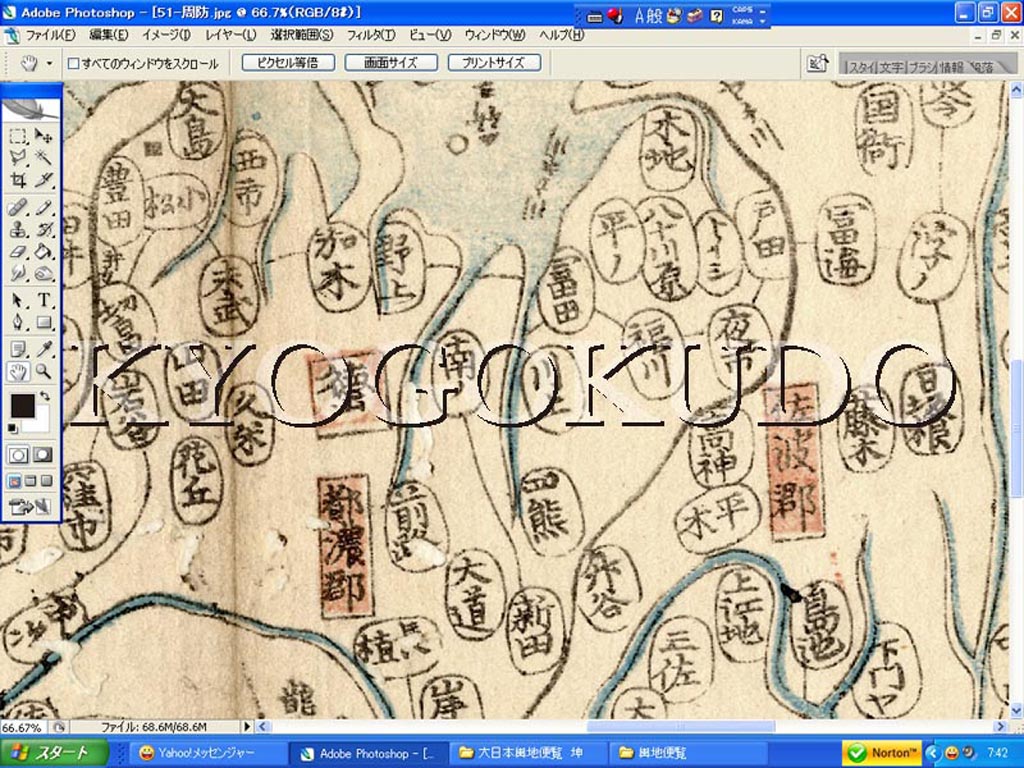The image size is (1024, 768).
Task: Open the File Browser icon in options bar
Action: point(818,63)
